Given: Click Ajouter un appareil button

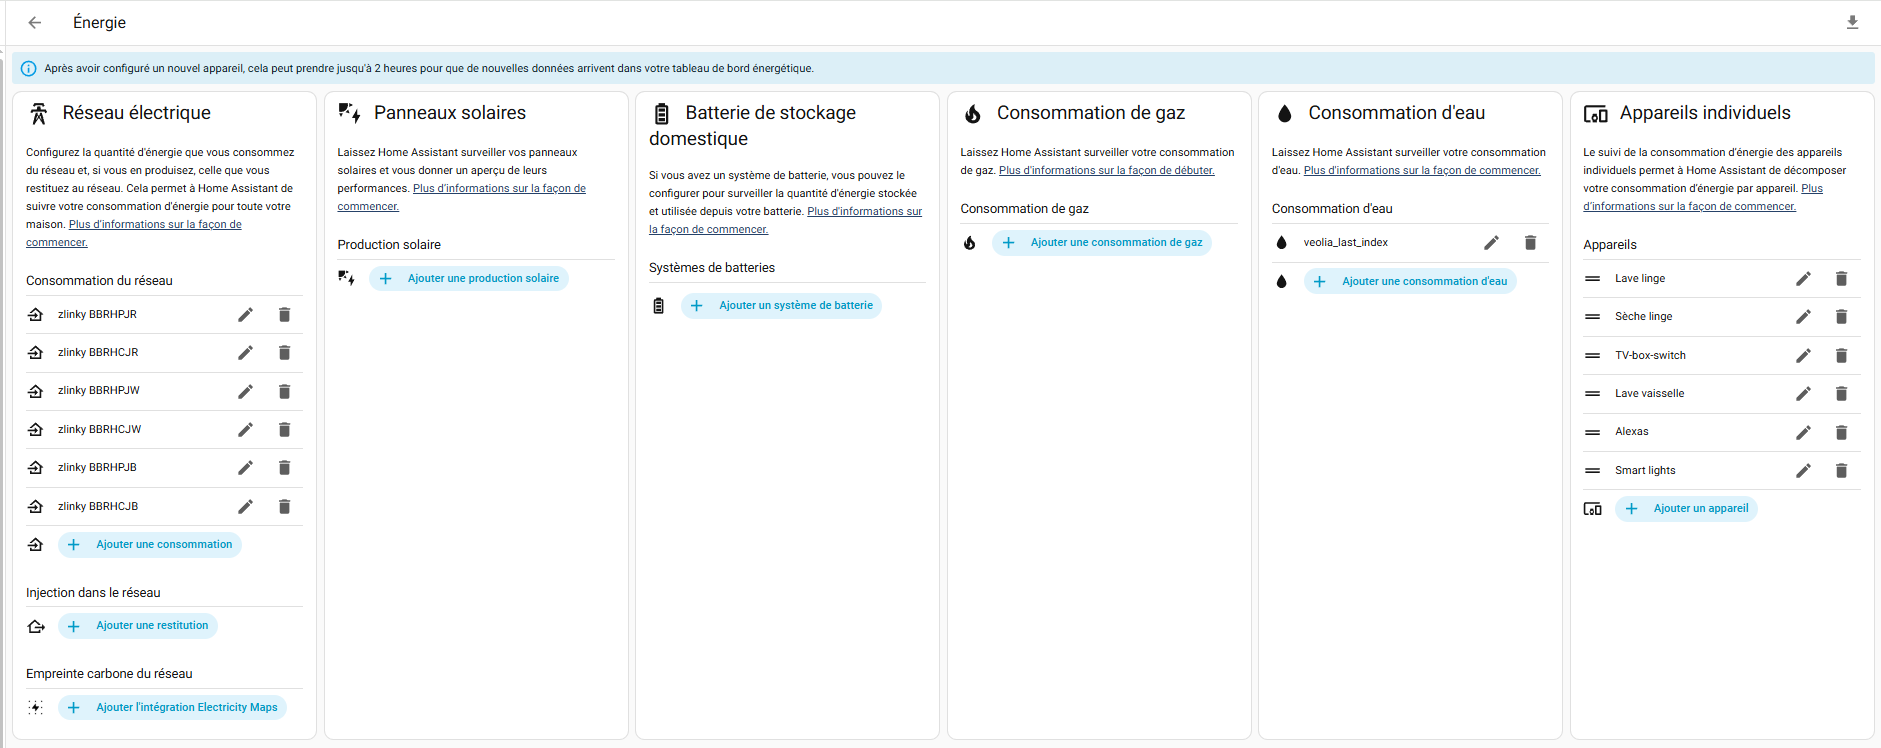Looking at the screenshot, I should tap(1686, 509).
